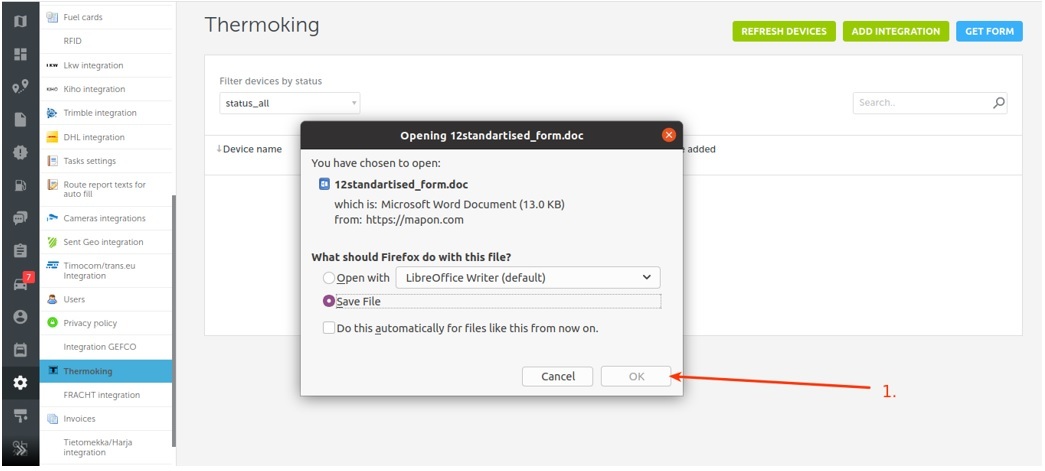Viewport: 1045px width, 471px height.
Task: Click the double arrows icon at sidebar bottom
Action: click(20, 448)
